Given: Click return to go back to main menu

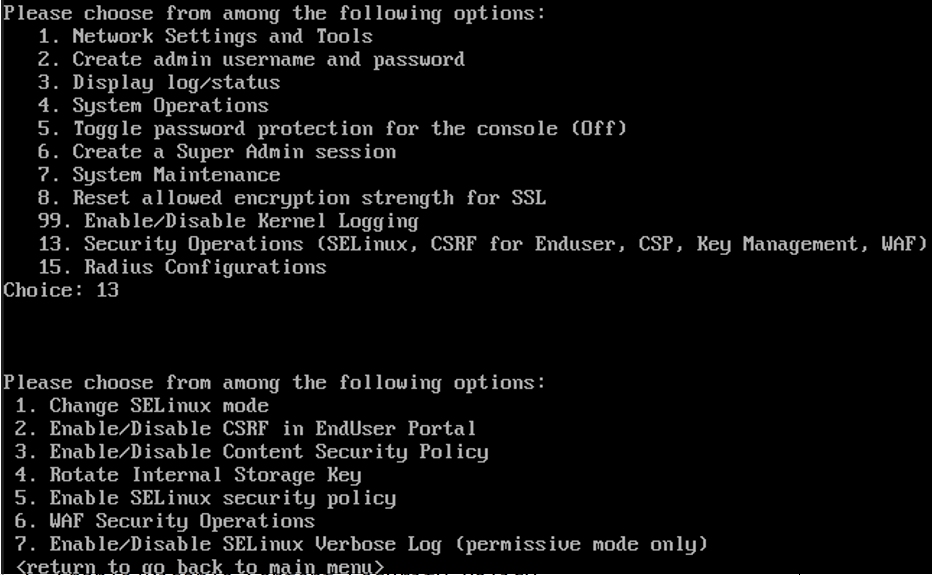Looking at the screenshot, I should click(200, 566).
